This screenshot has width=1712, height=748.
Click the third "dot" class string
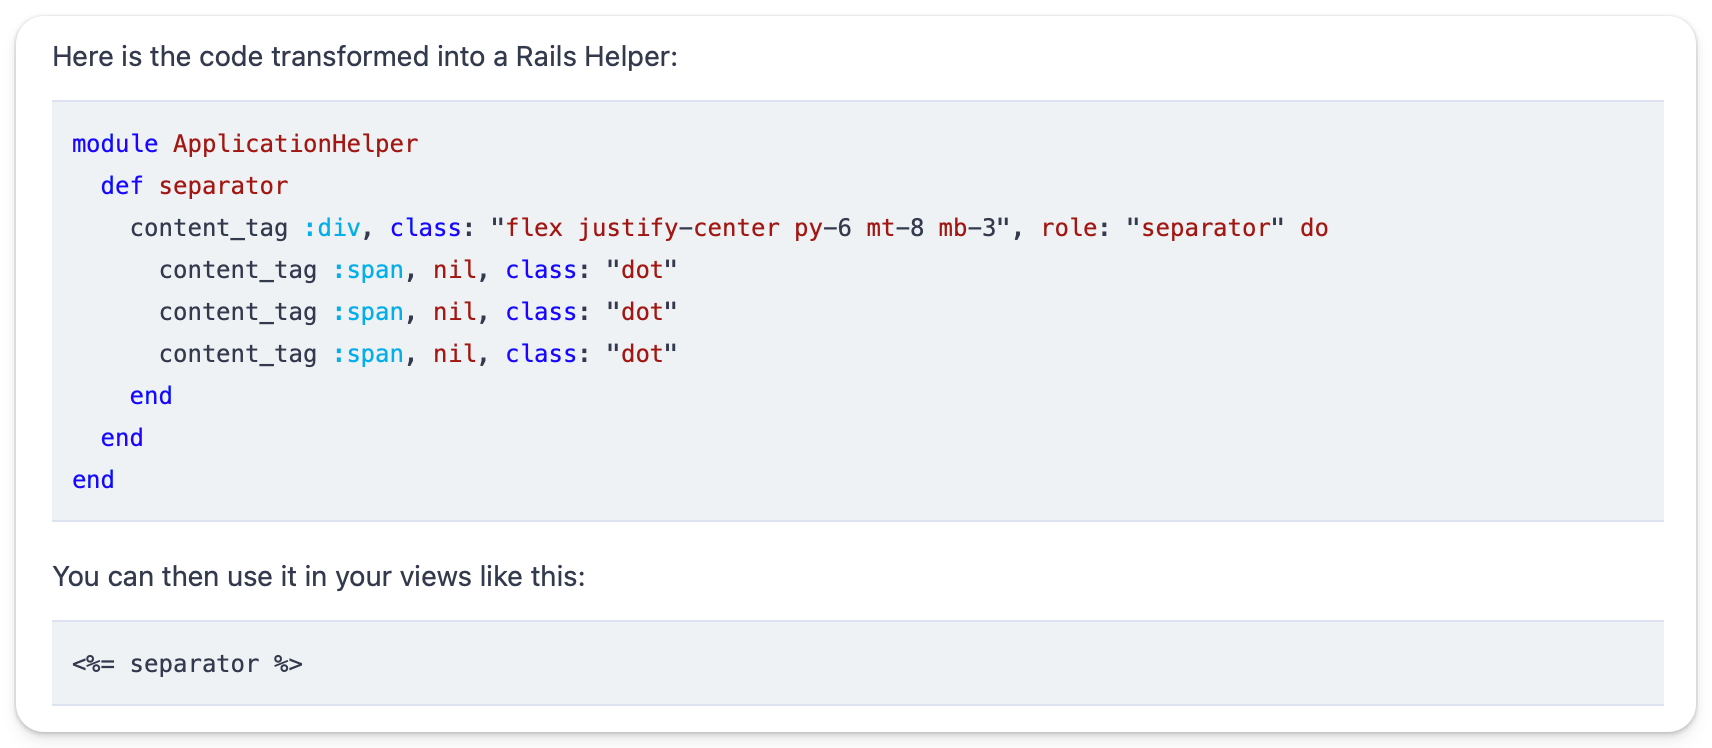click(x=642, y=354)
